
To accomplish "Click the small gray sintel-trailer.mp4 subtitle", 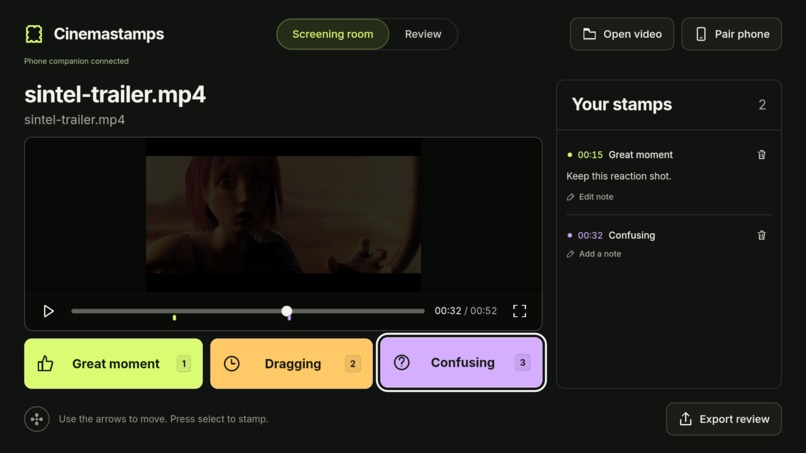I will [x=75, y=120].
